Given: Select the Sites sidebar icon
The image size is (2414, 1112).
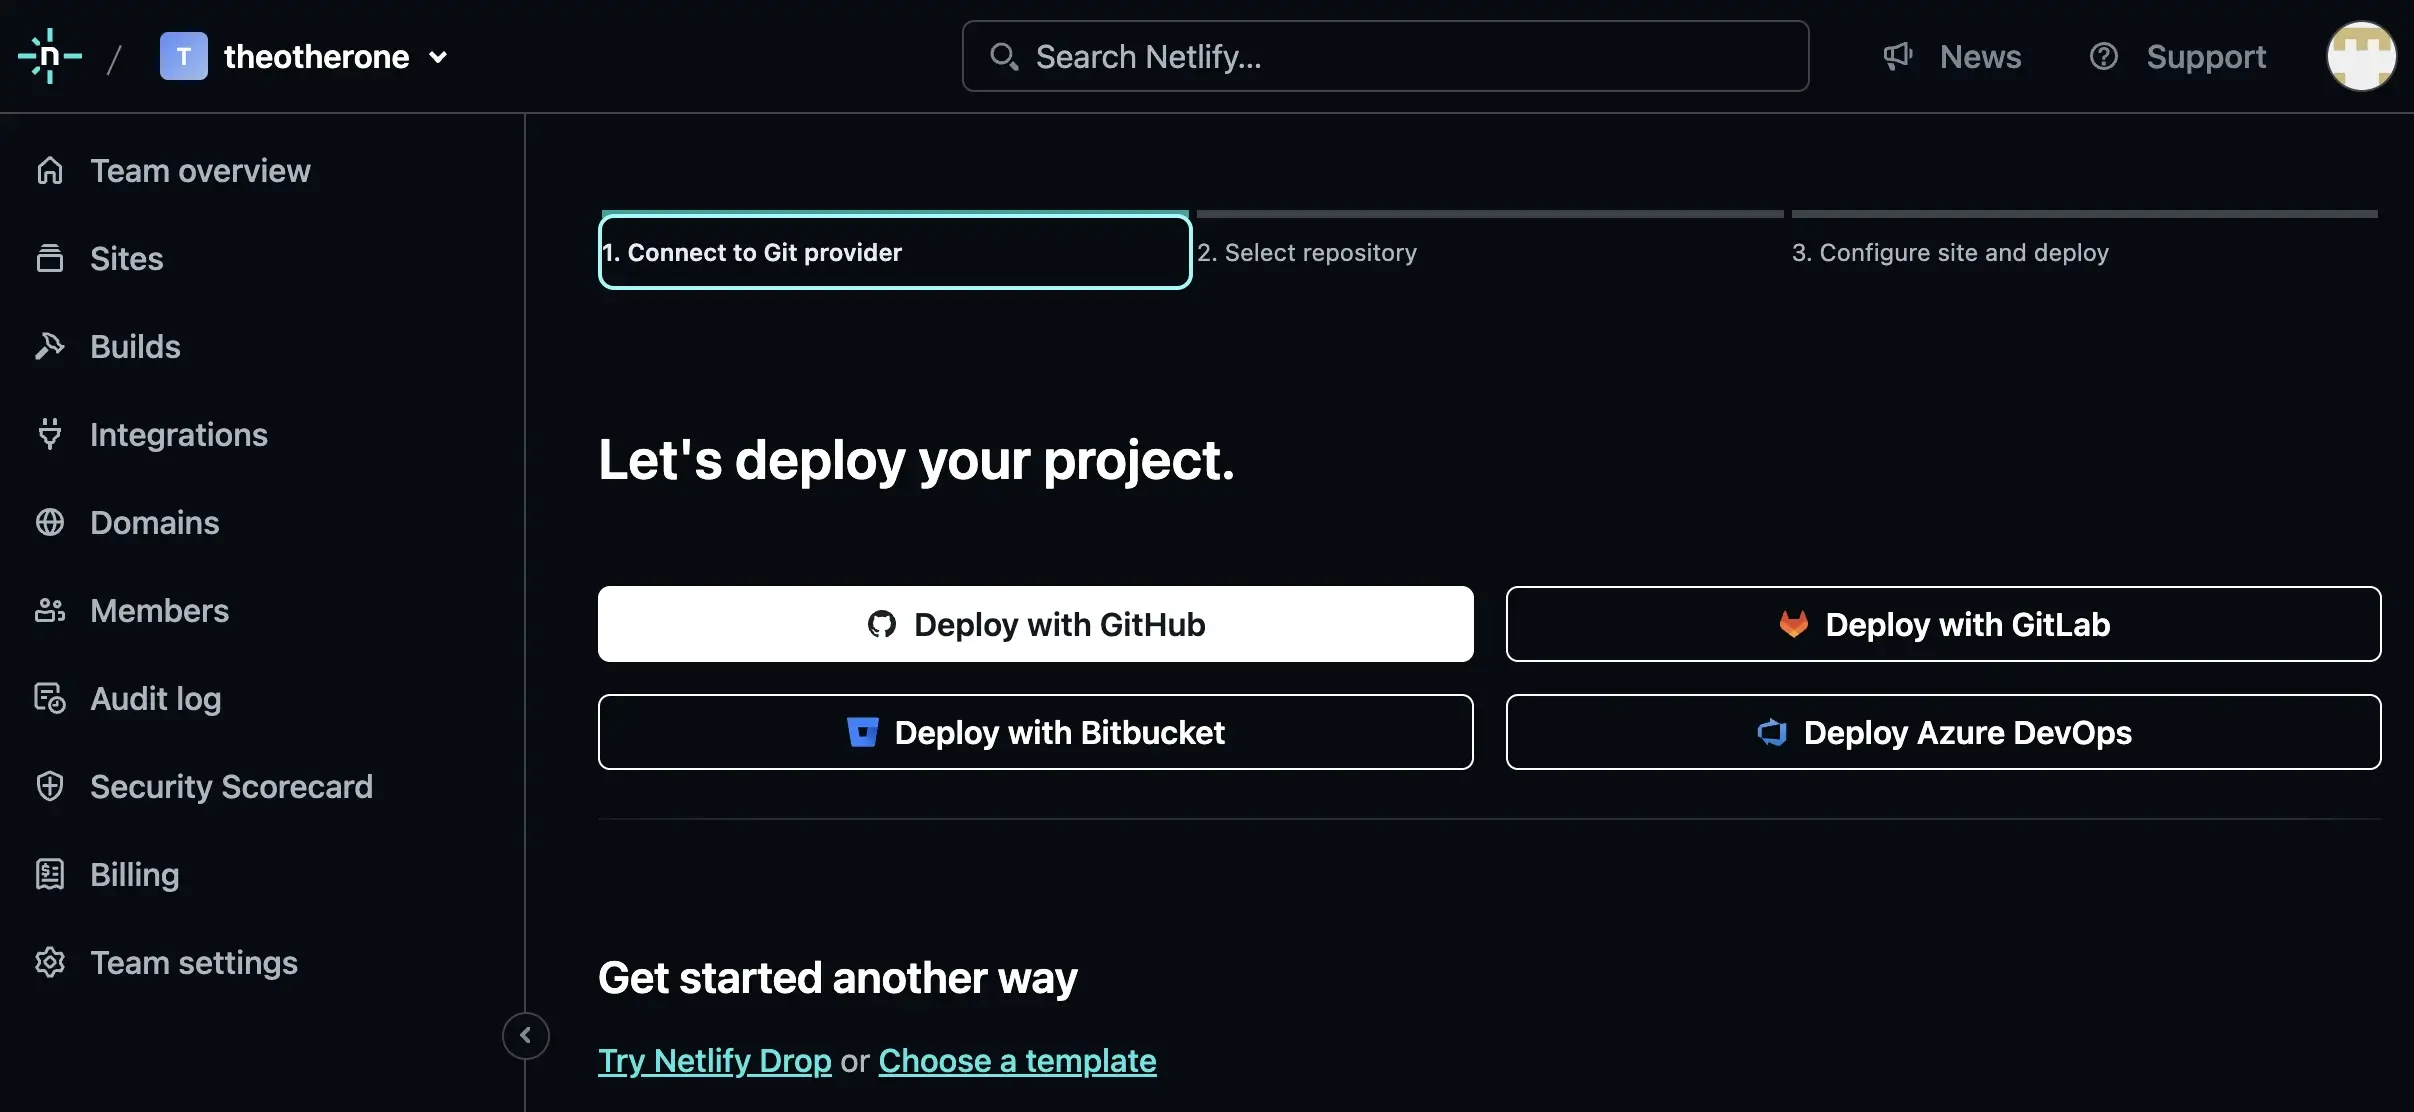Looking at the screenshot, I should click(50, 258).
